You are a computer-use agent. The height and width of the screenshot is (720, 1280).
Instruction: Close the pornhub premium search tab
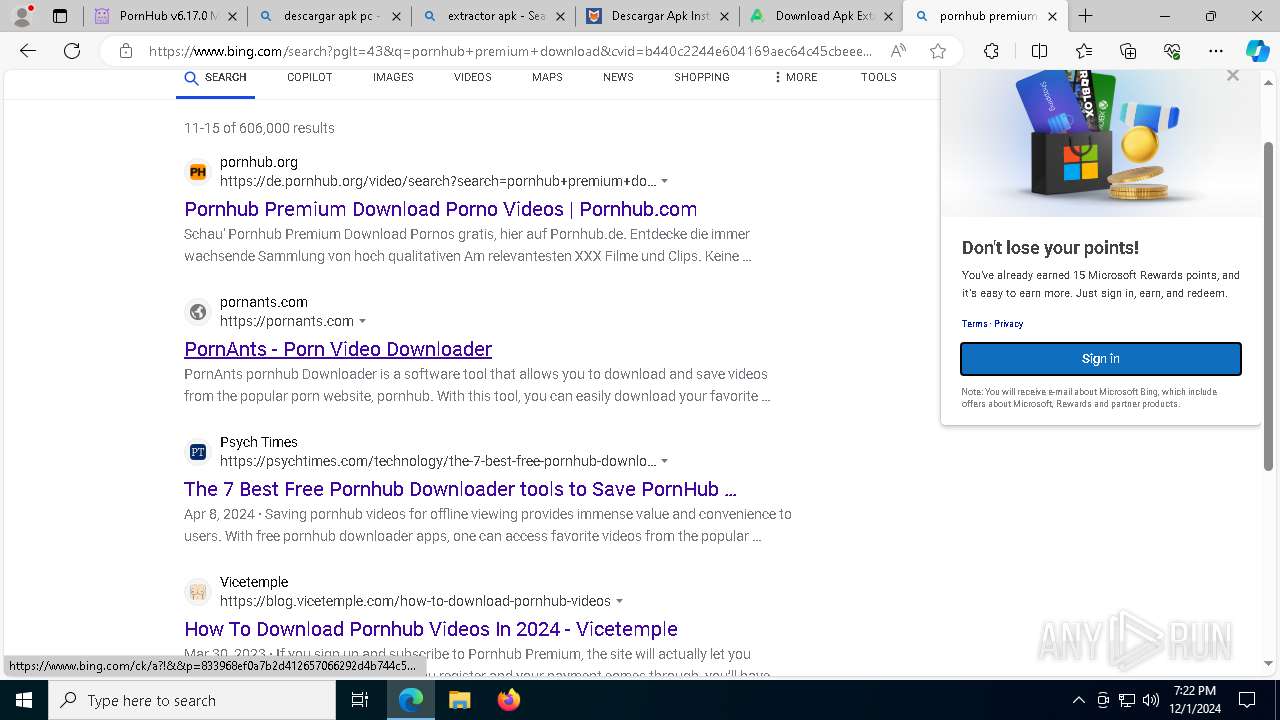[x=1052, y=16]
